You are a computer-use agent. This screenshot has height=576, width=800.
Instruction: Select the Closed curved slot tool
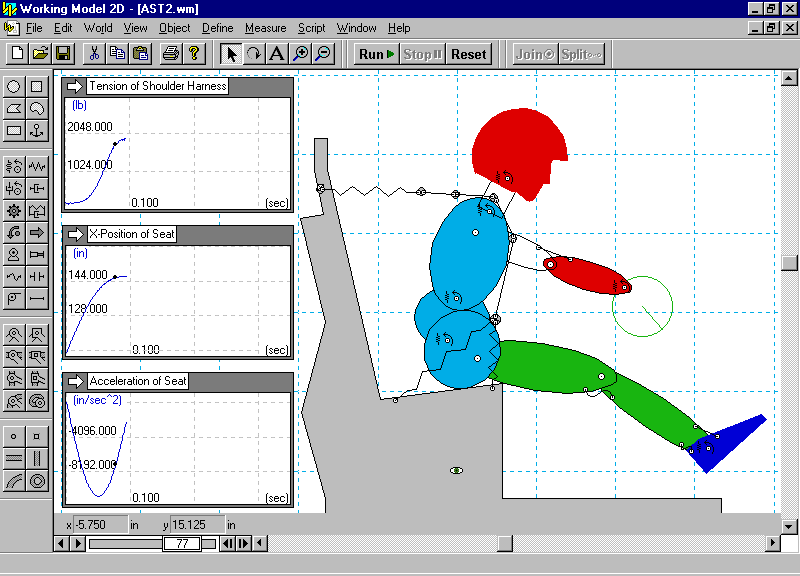pyautogui.click(x=37, y=481)
